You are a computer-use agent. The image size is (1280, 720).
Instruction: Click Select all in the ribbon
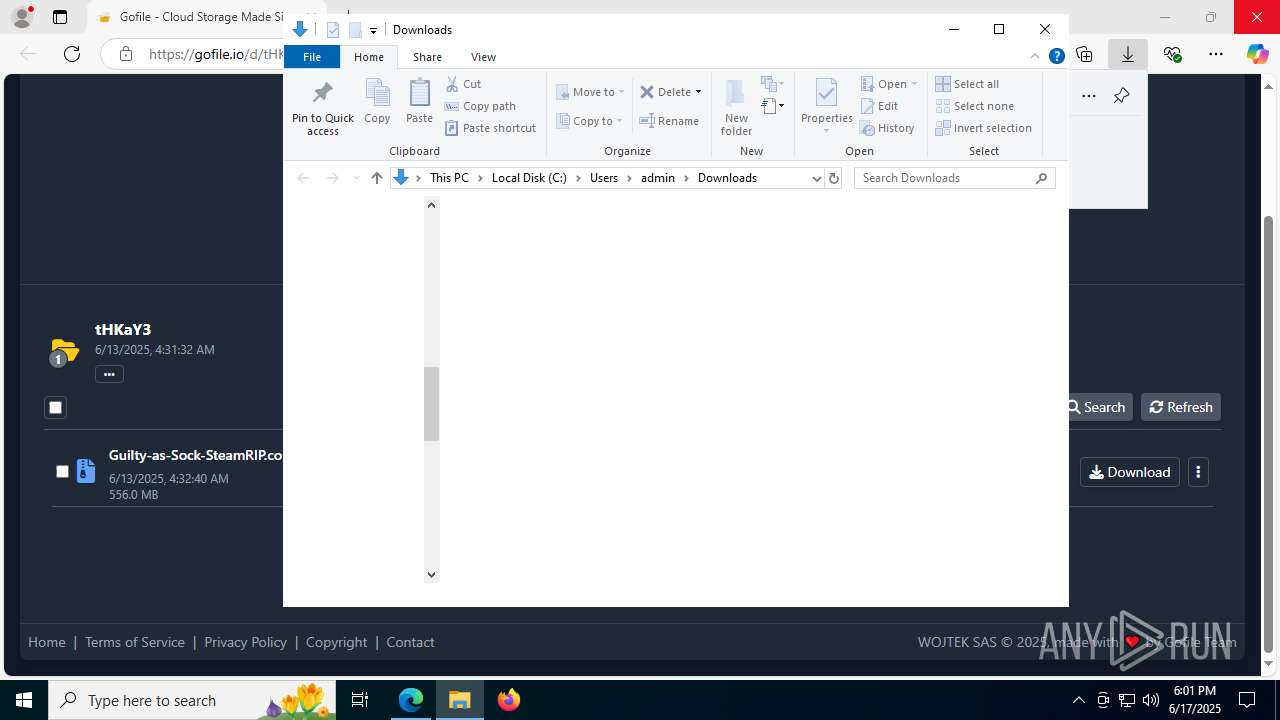pos(967,84)
